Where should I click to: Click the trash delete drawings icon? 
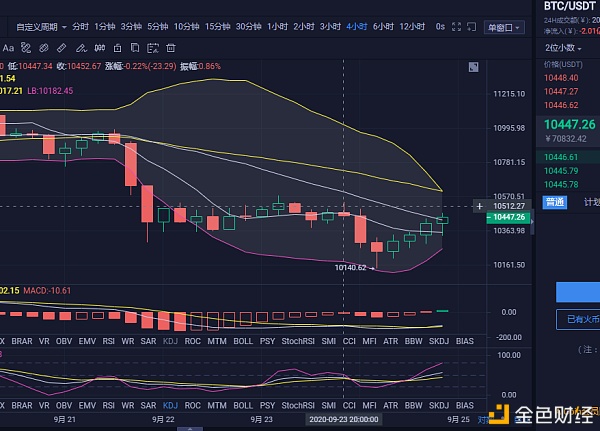(x=171, y=48)
